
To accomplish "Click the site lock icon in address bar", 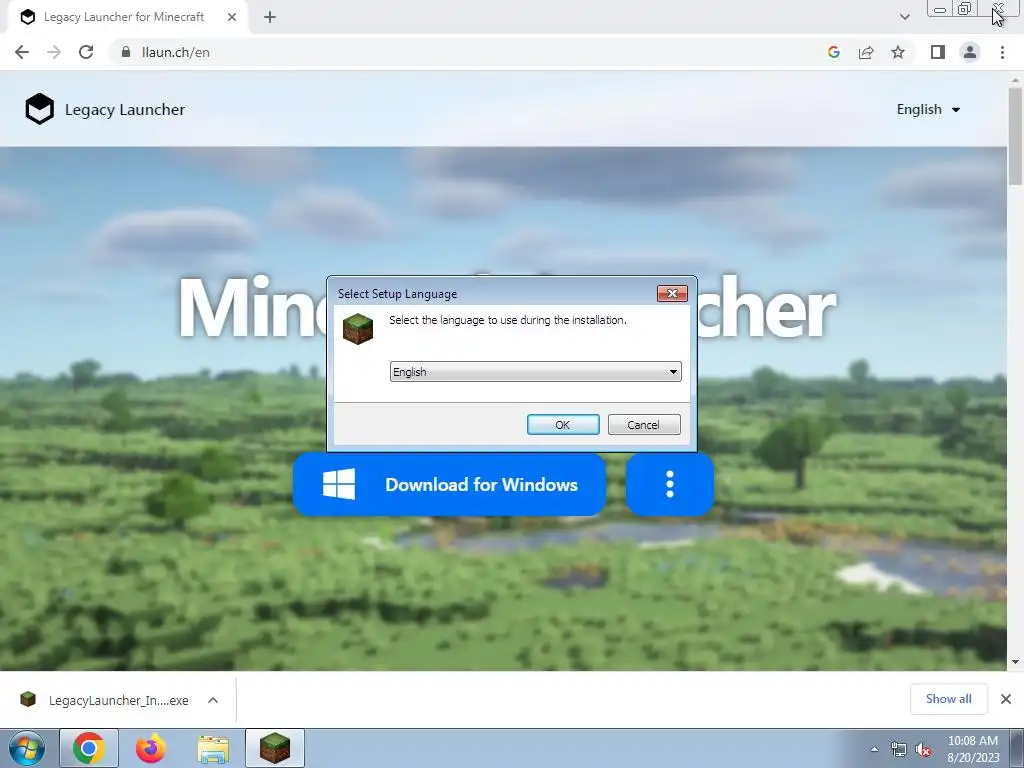I will point(126,52).
